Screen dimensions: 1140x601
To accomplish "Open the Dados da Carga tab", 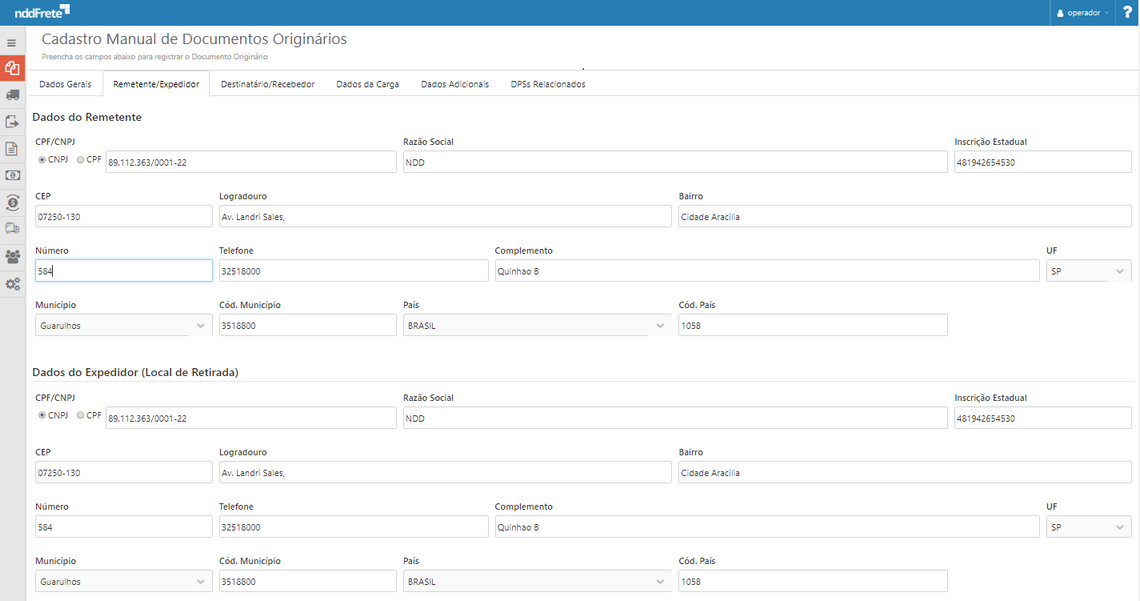I will coord(367,84).
